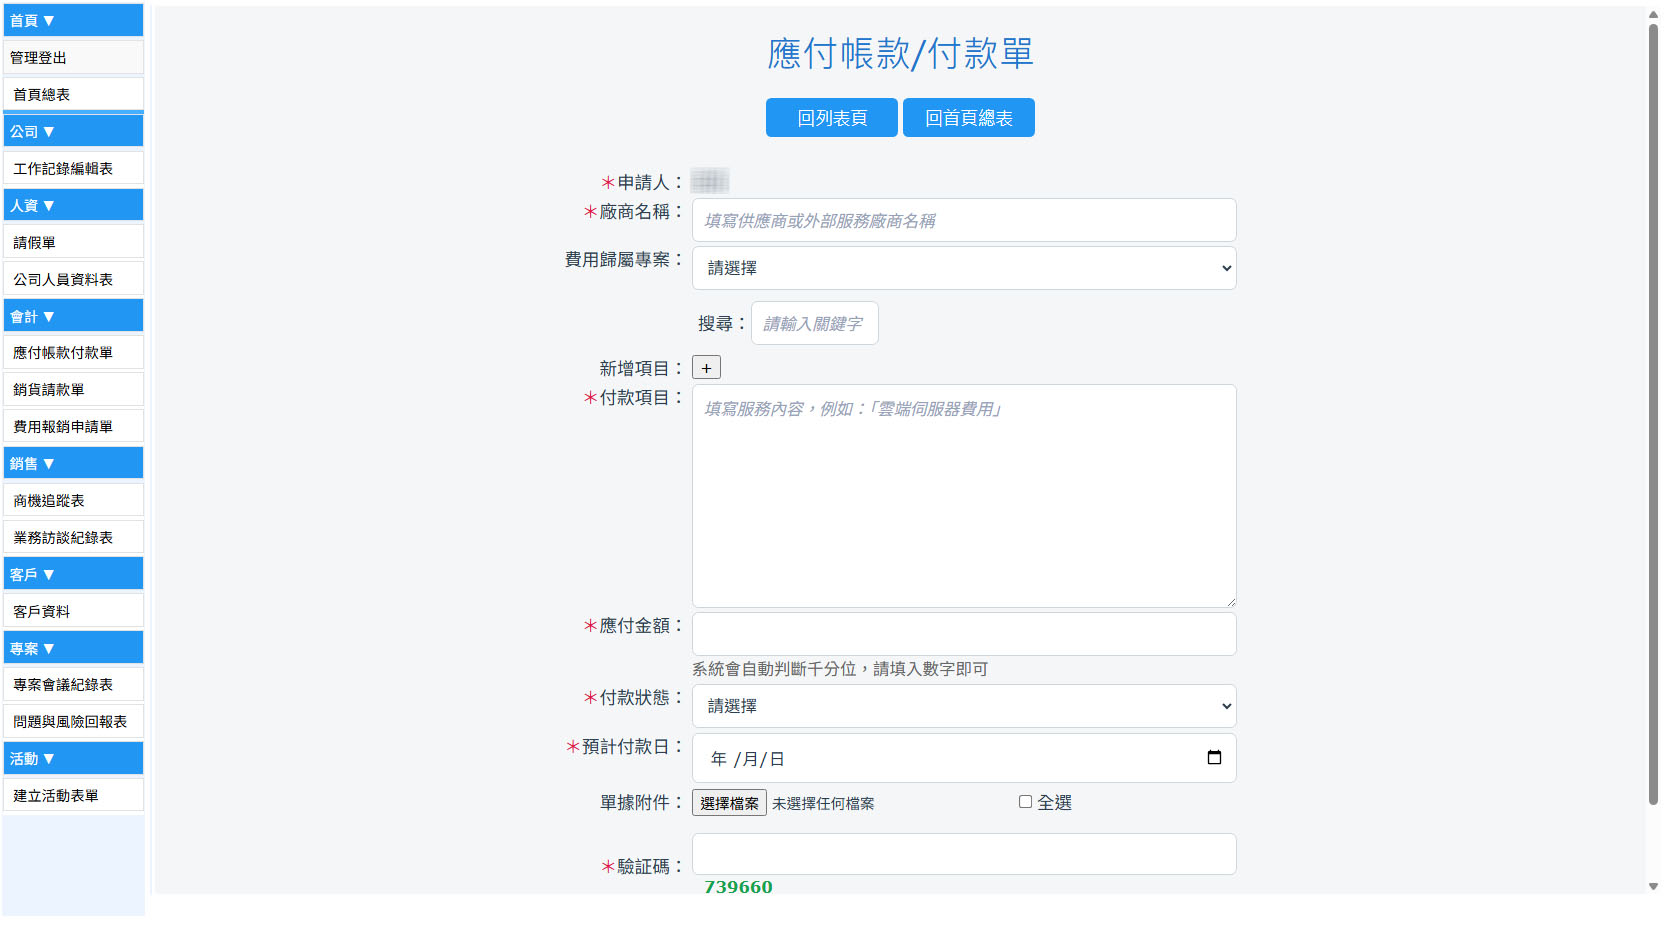Collapse the 公司 sidebar section

pos(73,131)
